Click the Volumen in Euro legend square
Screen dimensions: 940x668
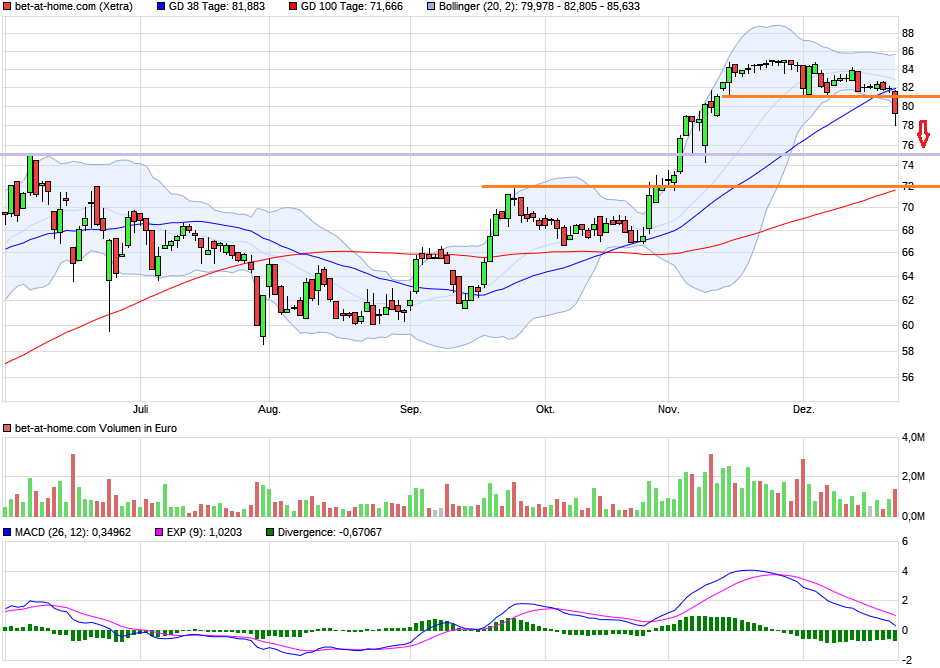[x=8, y=428]
